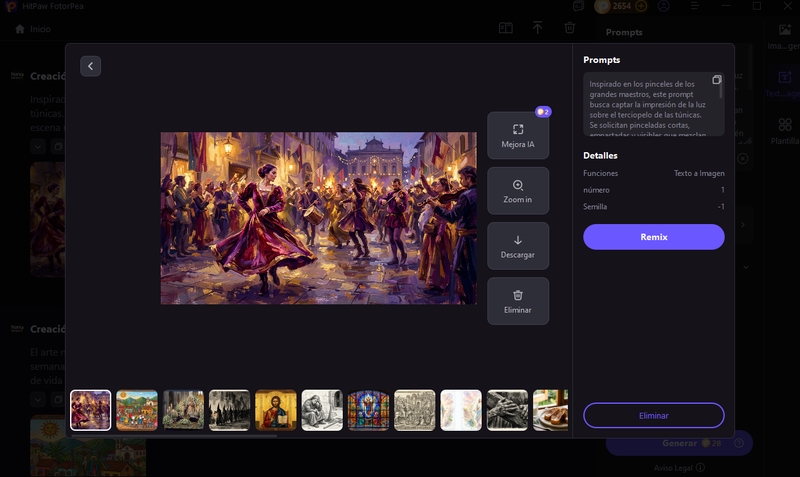Choose the golden Christ icon thumbnail
Image resolution: width=800 pixels, height=477 pixels.
pyautogui.click(x=276, y=410)
